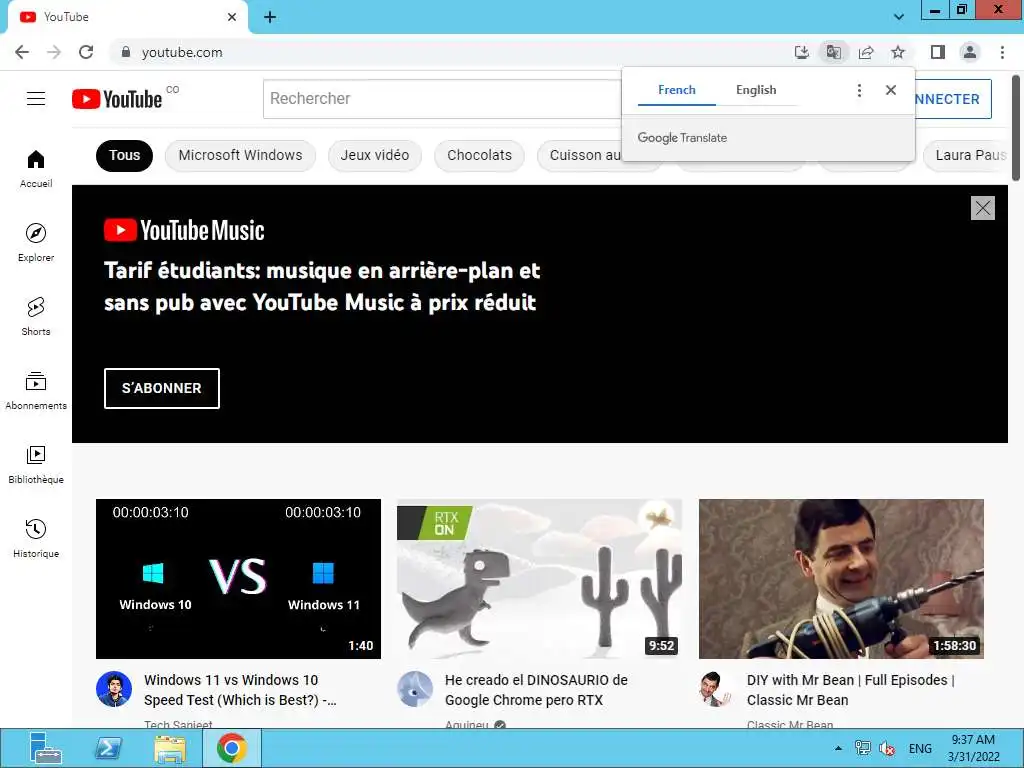
Task: Open Bibliothèque in the sidebar
Action: (x=36, y=464)
